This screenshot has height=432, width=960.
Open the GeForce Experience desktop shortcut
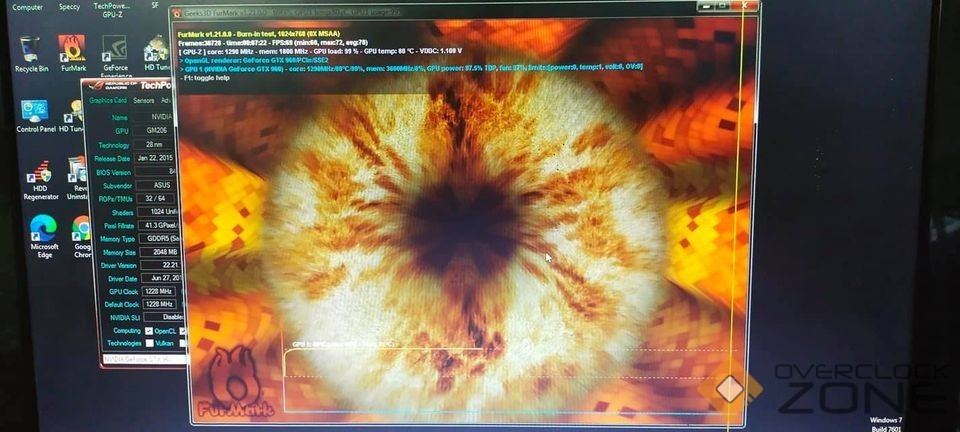point(114,54)
